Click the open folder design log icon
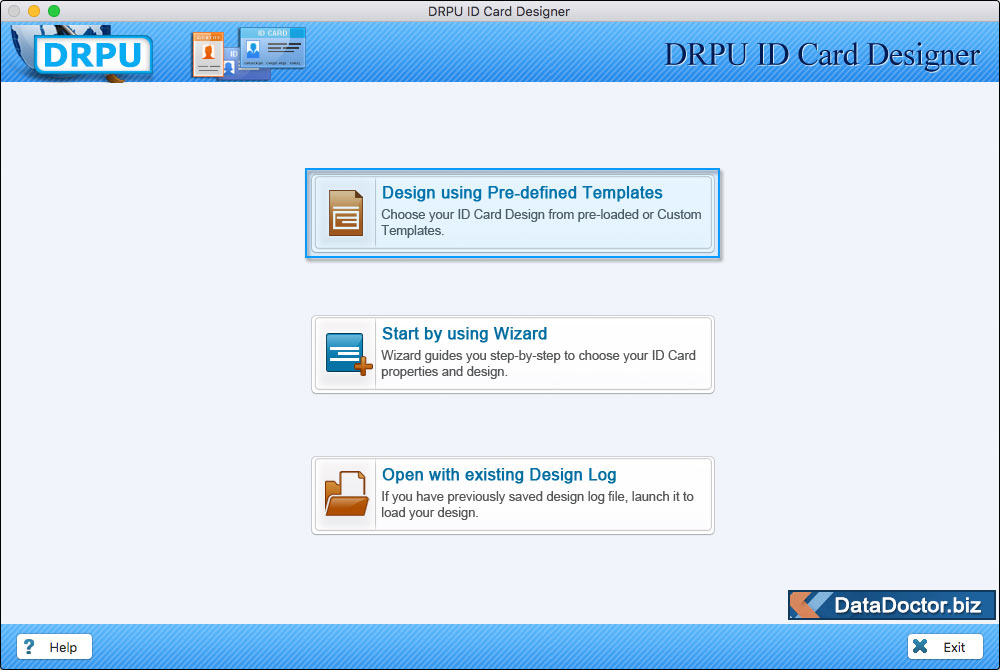Viewport: 1000px width, 670px height. click(x=346, y=493)
